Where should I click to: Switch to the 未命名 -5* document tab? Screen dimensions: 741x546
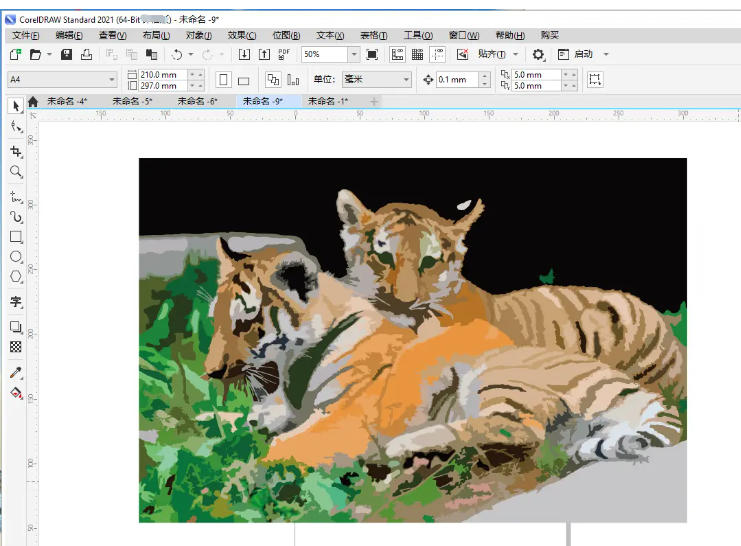click(132, 101)
